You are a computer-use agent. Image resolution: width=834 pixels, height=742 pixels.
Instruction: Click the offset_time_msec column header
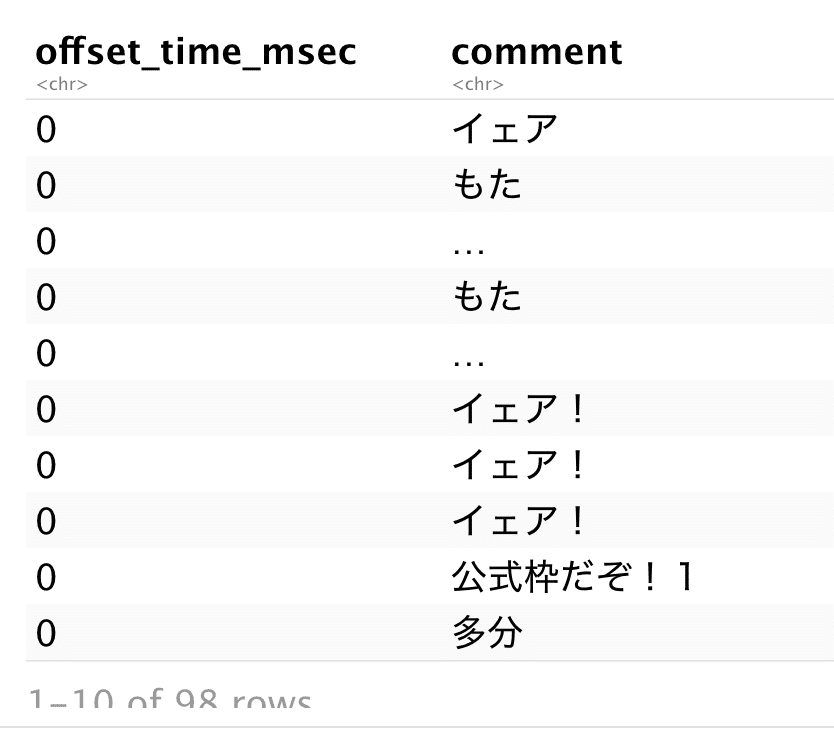click(x=196, y=52)
